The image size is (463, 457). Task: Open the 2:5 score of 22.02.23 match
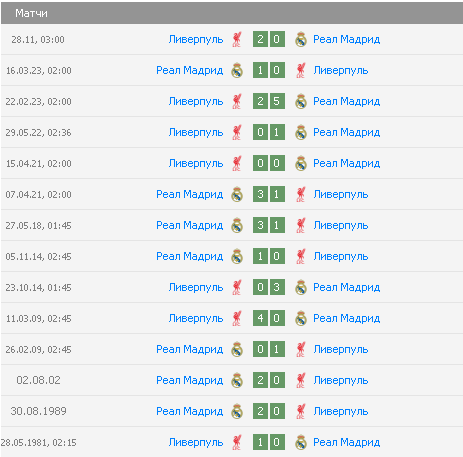point(269,101)
